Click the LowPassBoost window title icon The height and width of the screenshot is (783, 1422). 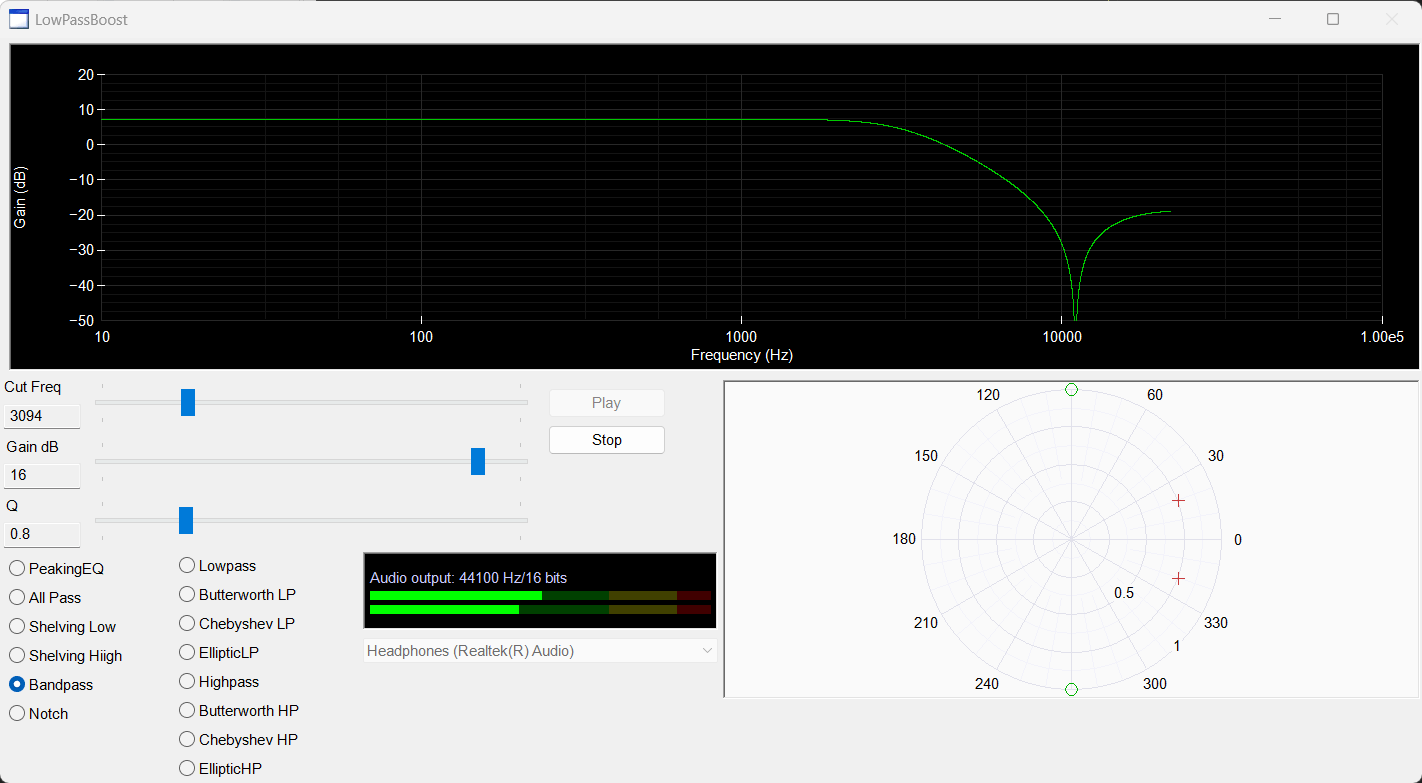[19, 19]
